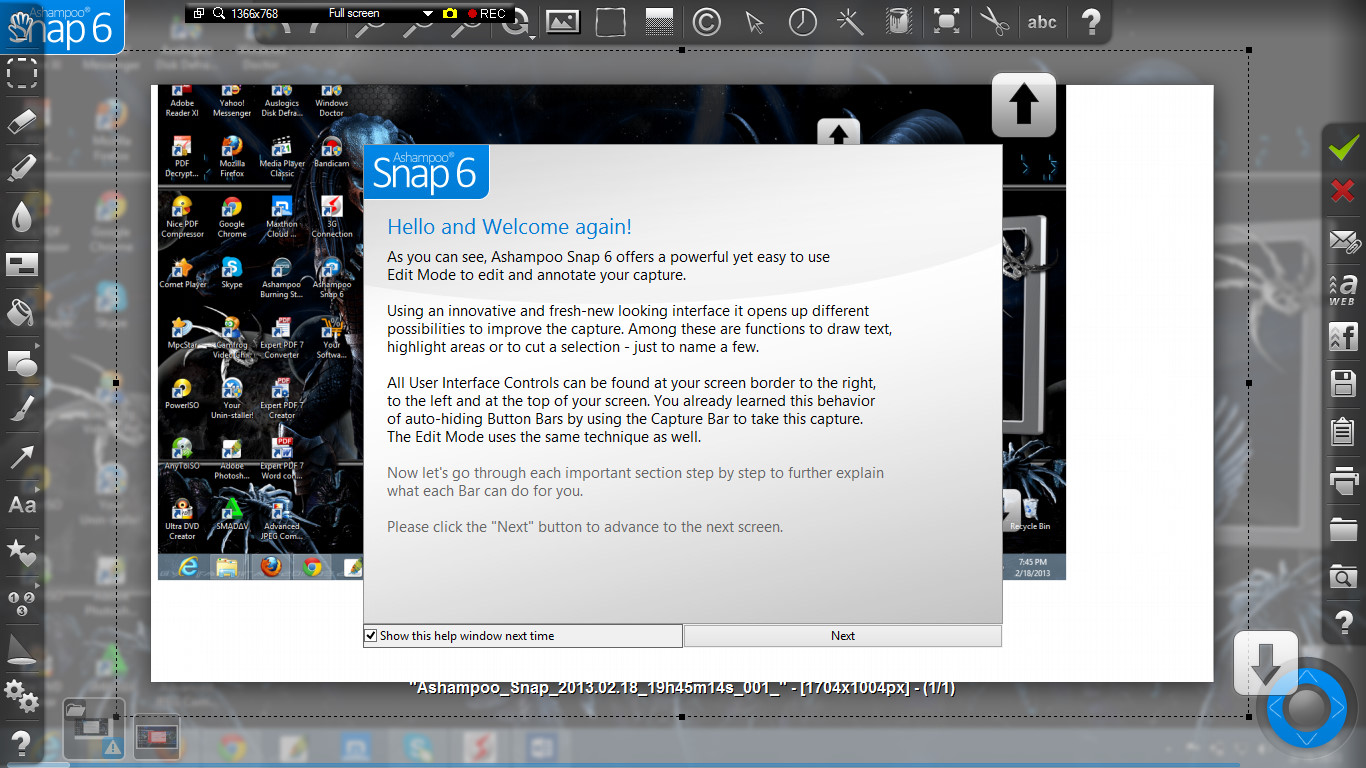Open the Ashampoo Snap 6 logo top-left
Screen dimensions: 1366x768
click(61, 27)
